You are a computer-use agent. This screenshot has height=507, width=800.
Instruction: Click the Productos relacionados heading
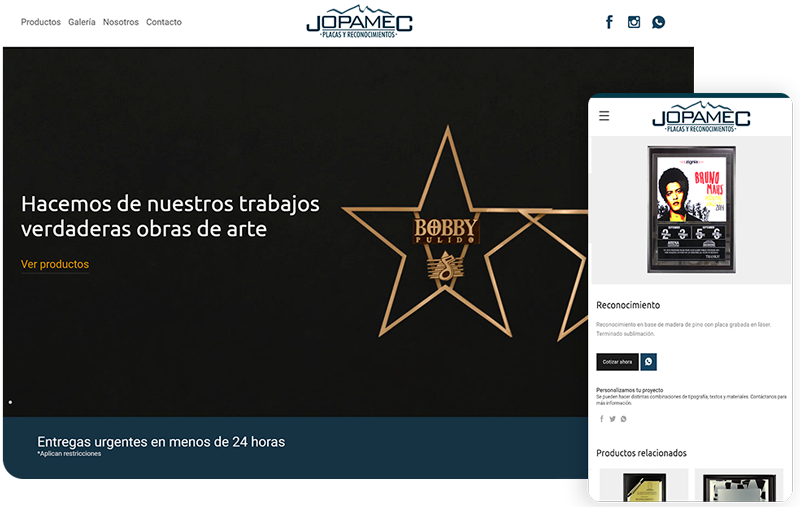(641, 453)
